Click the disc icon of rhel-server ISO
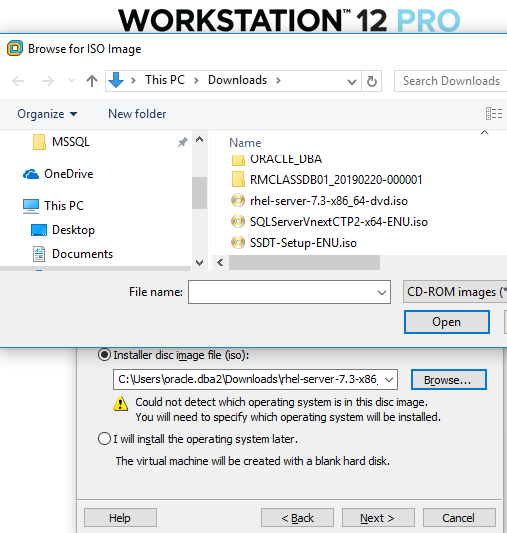507x533 pixels. [238, 201]
